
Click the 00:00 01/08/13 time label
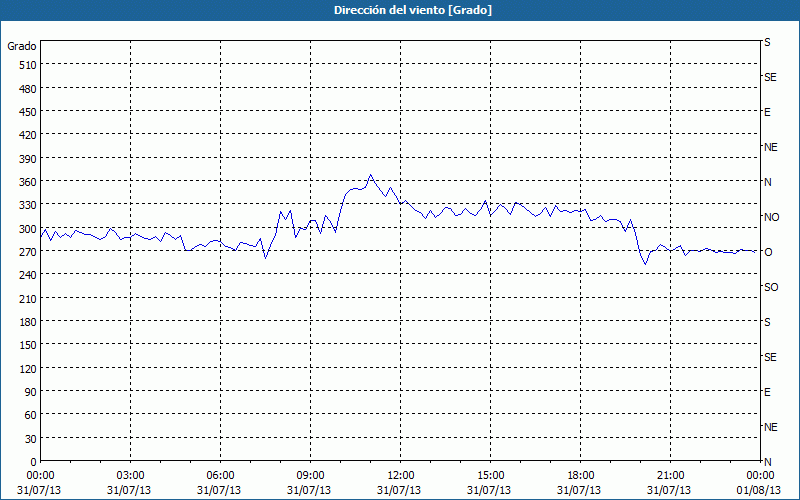coord(760,483)
